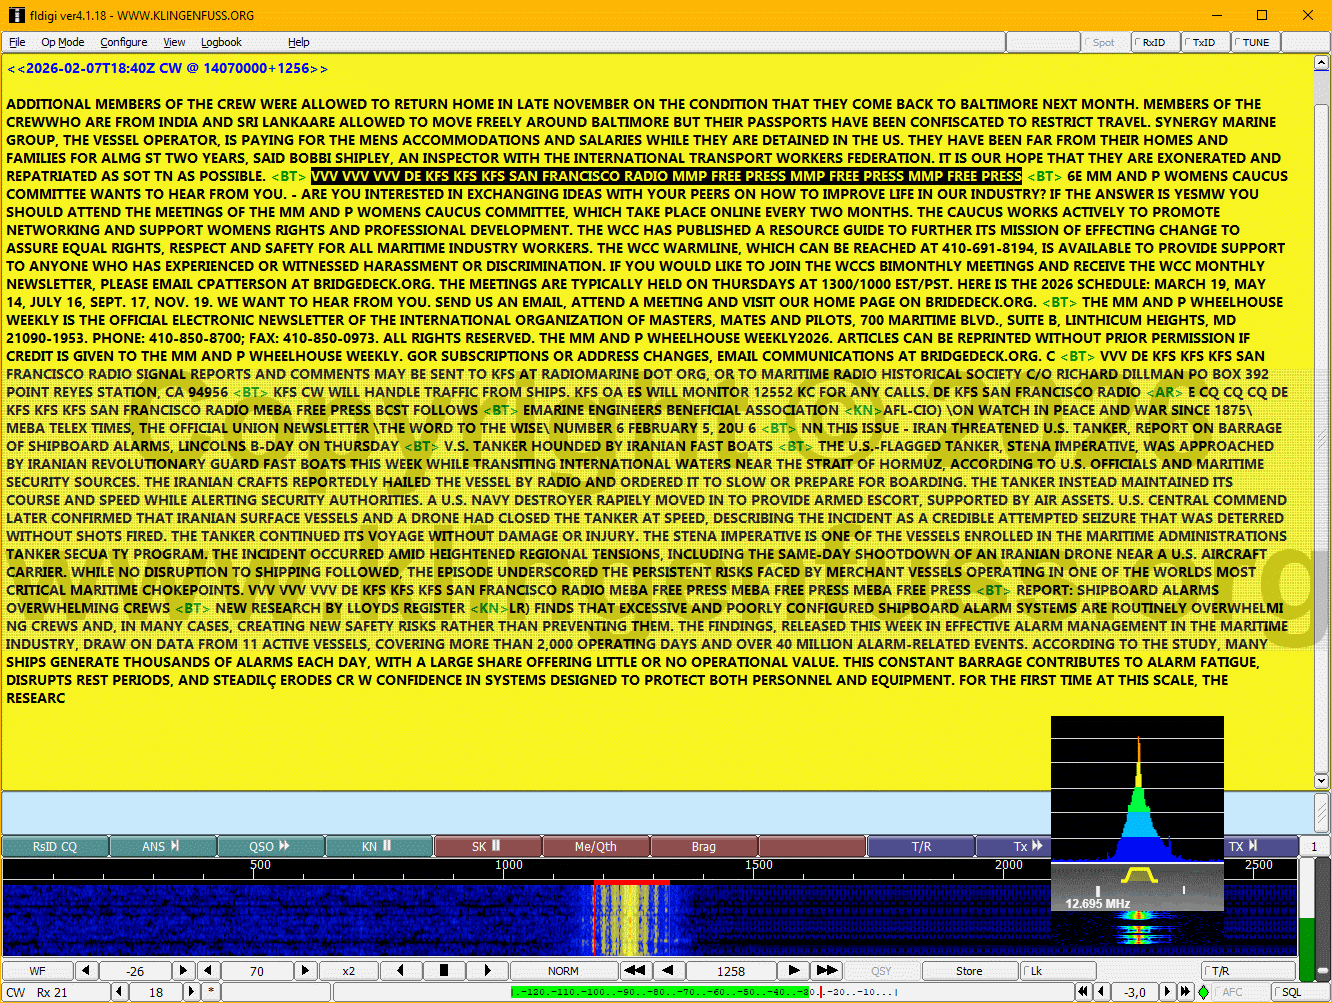The height and width of the screenshot is (1003, 1332).
Task: Enable the RxID toggle
Action: click(1154, 42)
